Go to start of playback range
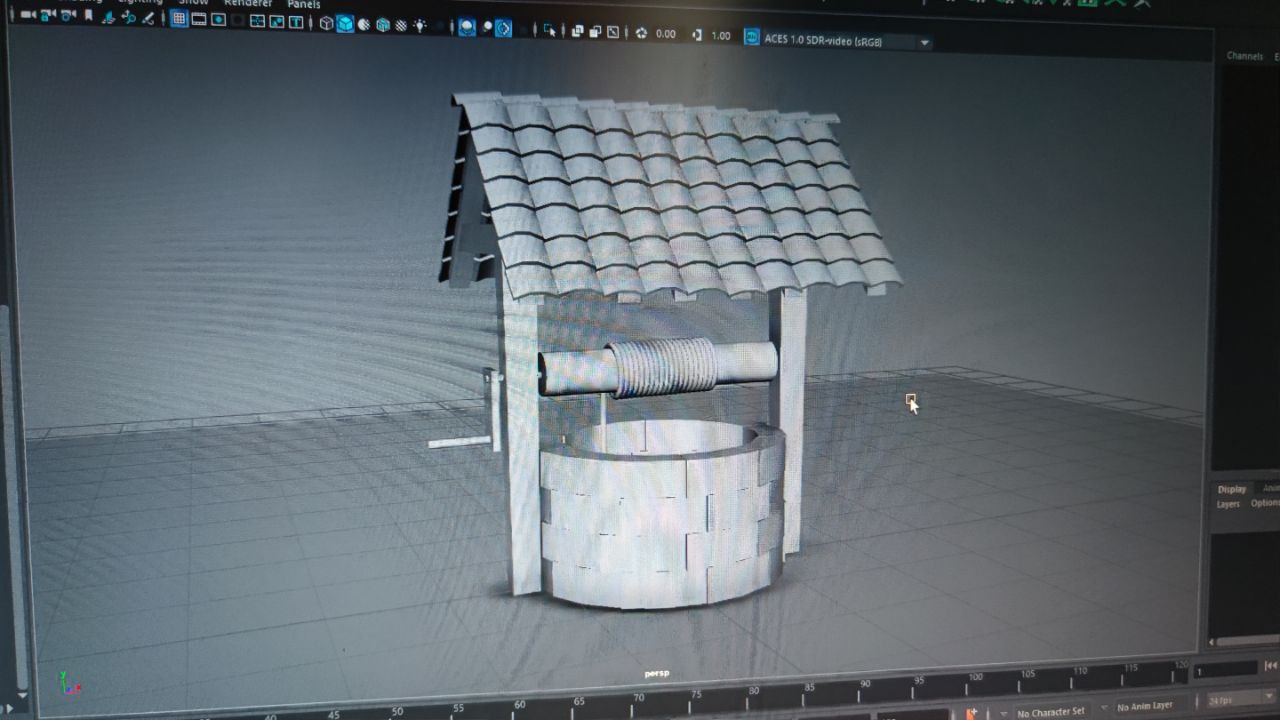This screenshot has width=1280, height=720. (x=1271, y=666)
